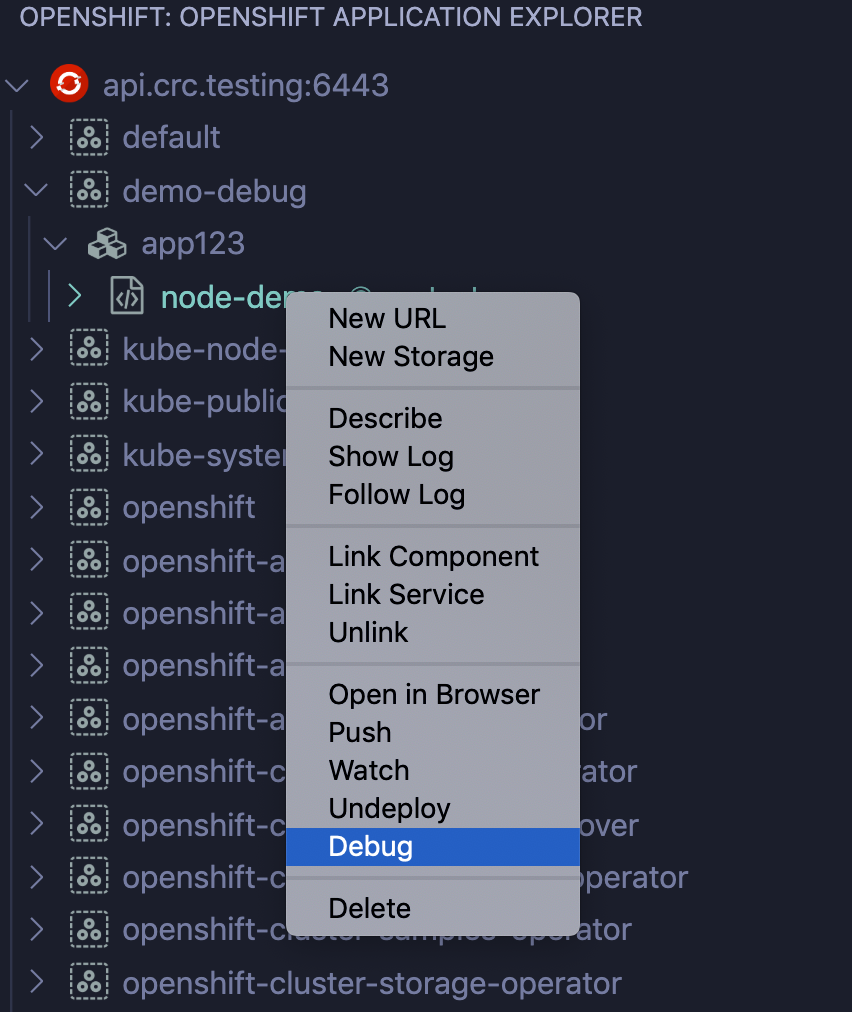Click the red OpenShift cluster icon
This screenshot has height=1012, width=852.
[70, 85]
